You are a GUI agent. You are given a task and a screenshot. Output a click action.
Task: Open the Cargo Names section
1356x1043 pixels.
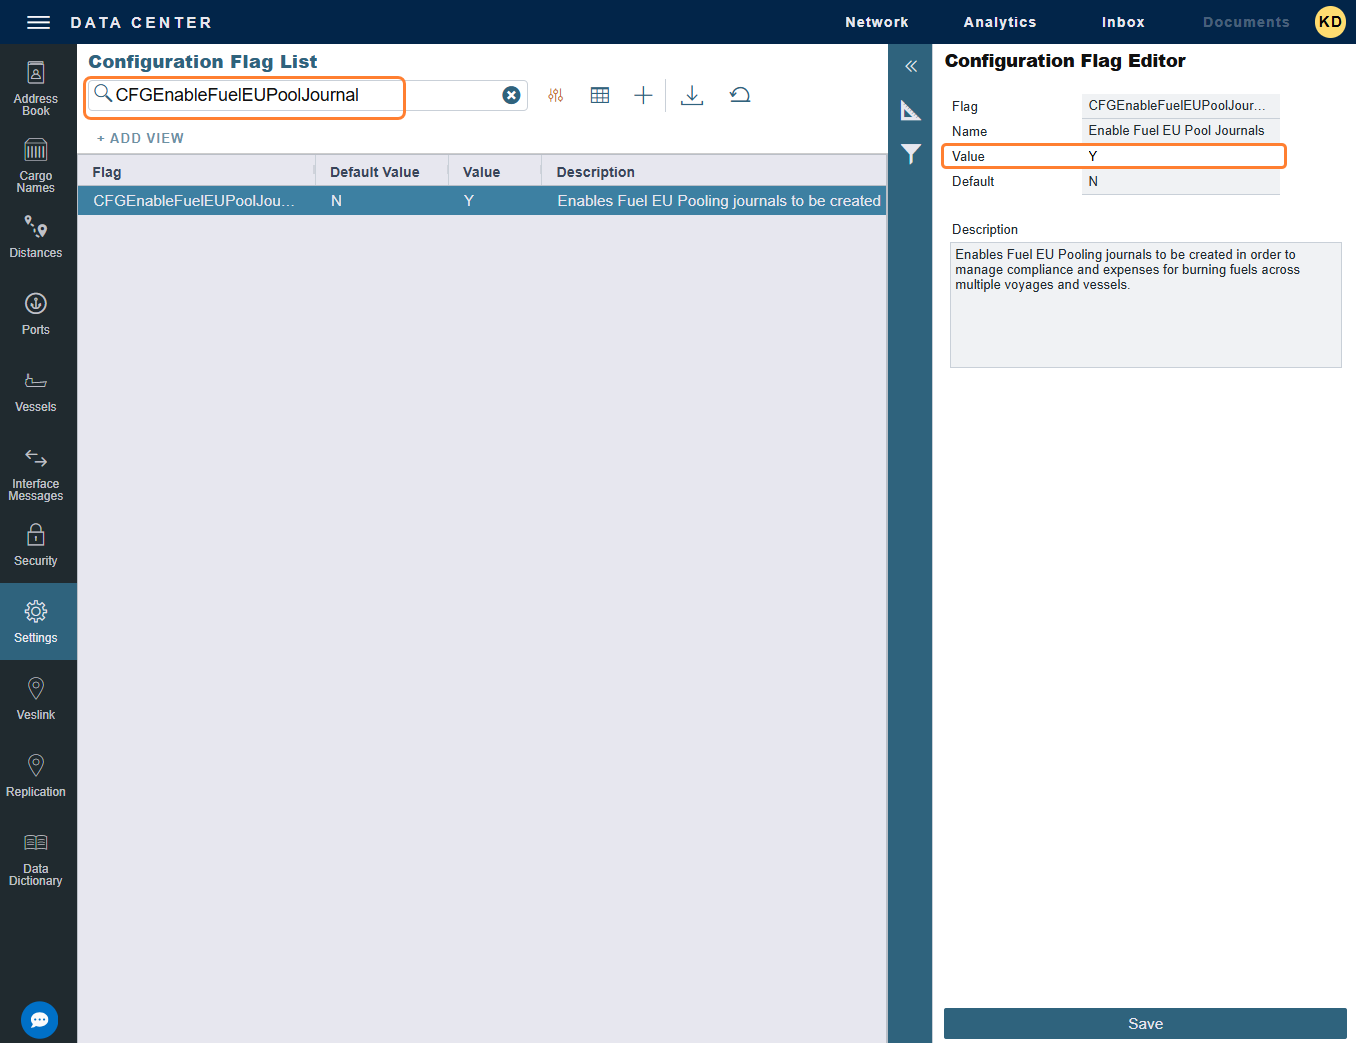[x=35, y=160]
